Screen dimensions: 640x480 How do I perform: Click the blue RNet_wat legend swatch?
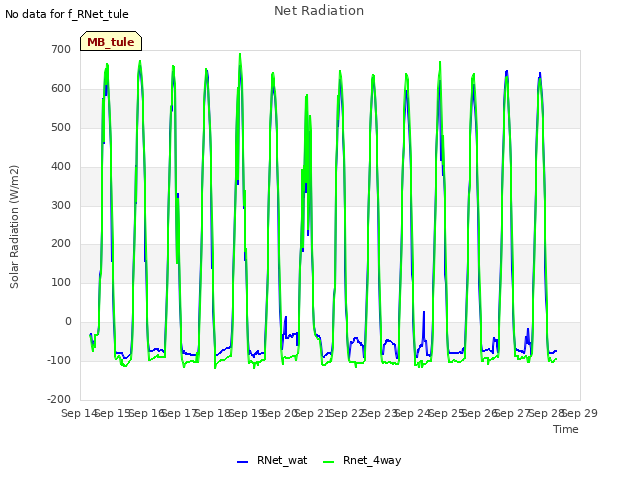[242, 462]
